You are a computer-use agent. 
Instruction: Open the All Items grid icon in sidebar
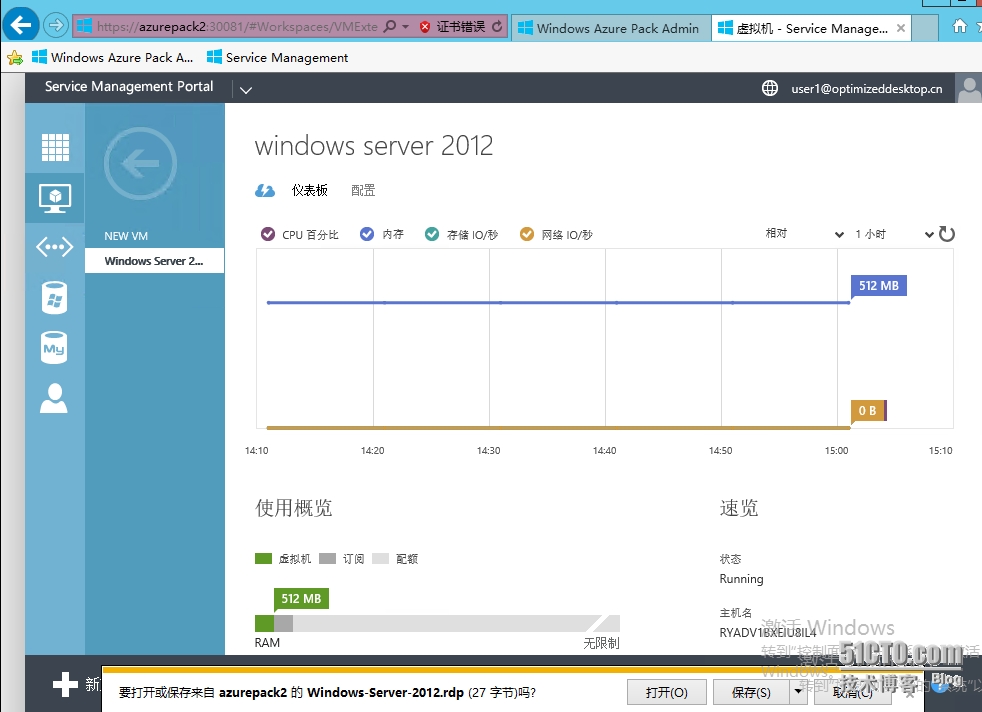[x=55, y=147]
